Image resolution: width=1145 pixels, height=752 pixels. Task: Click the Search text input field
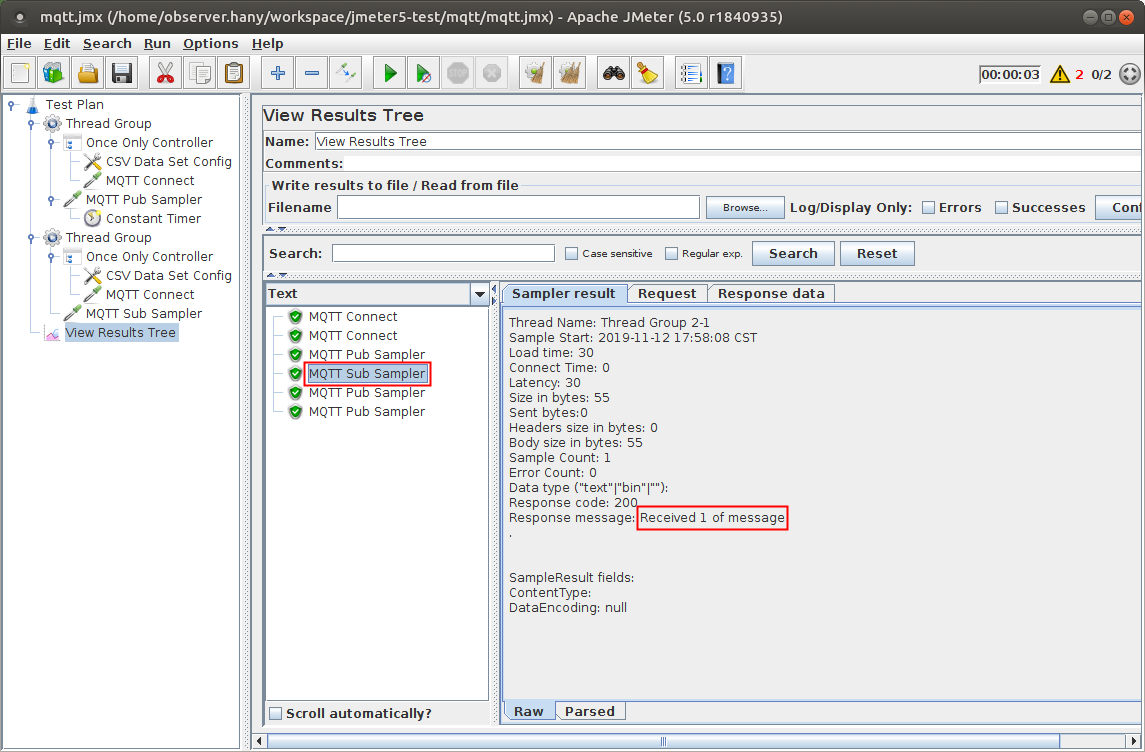click(x=443, y=253)
